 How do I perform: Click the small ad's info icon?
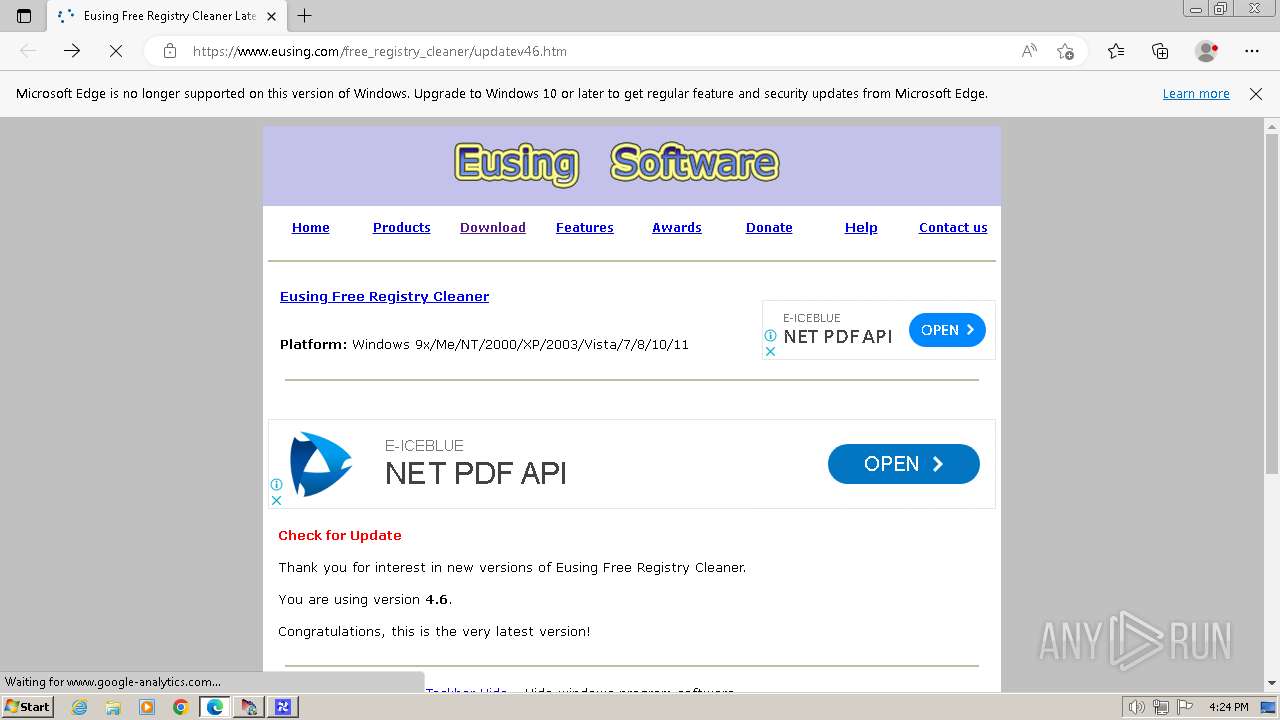click(x=770, y=336)
